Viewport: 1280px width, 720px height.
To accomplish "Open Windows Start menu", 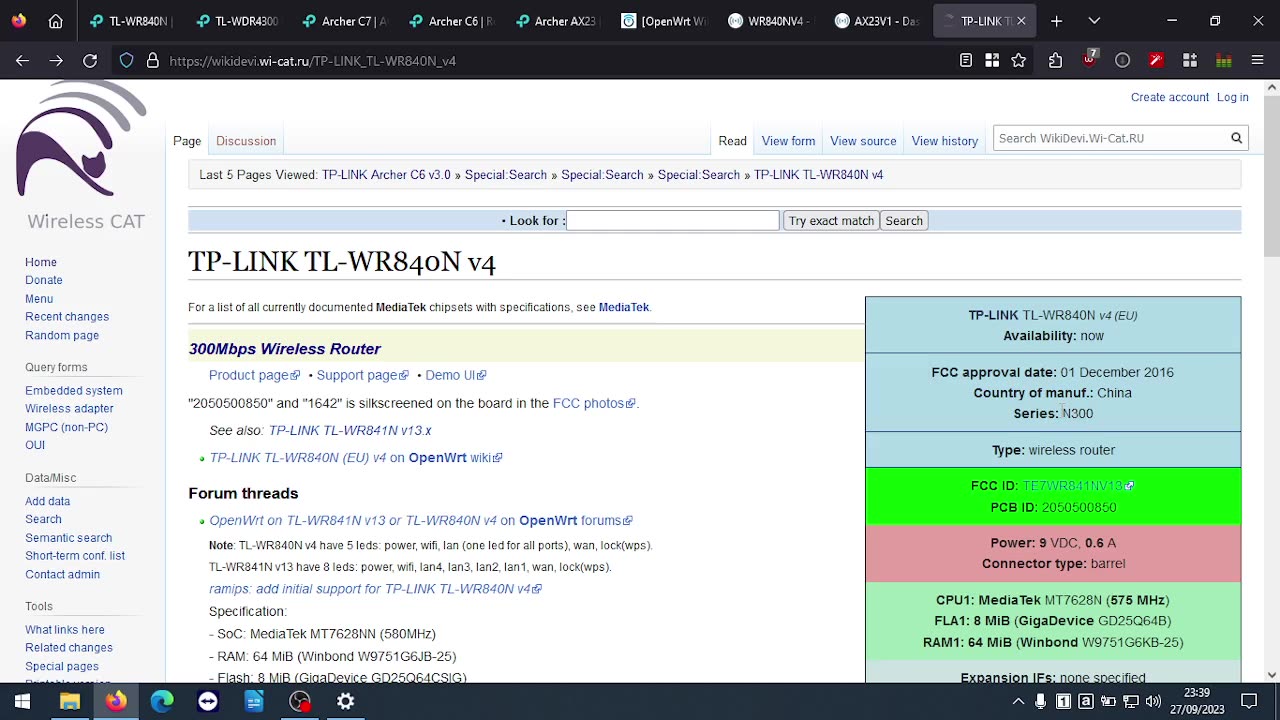I will click(22, 701).
